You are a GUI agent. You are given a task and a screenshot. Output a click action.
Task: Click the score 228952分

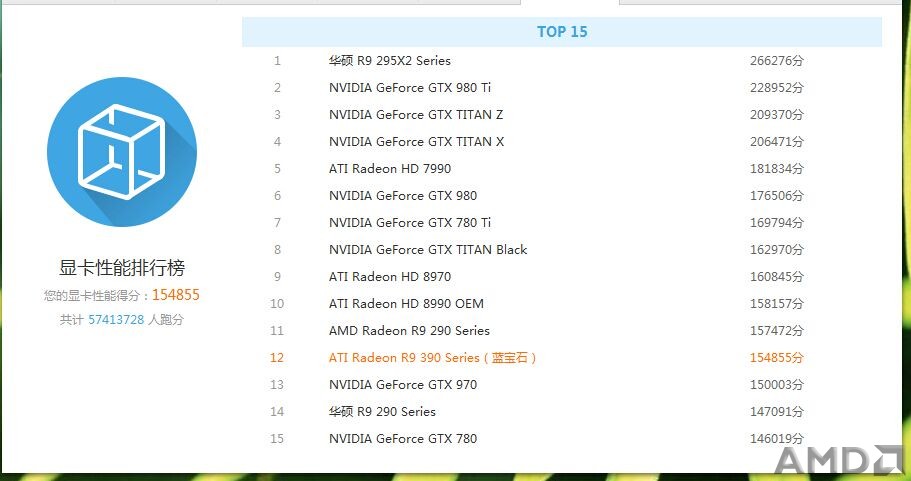pos(777,88)
